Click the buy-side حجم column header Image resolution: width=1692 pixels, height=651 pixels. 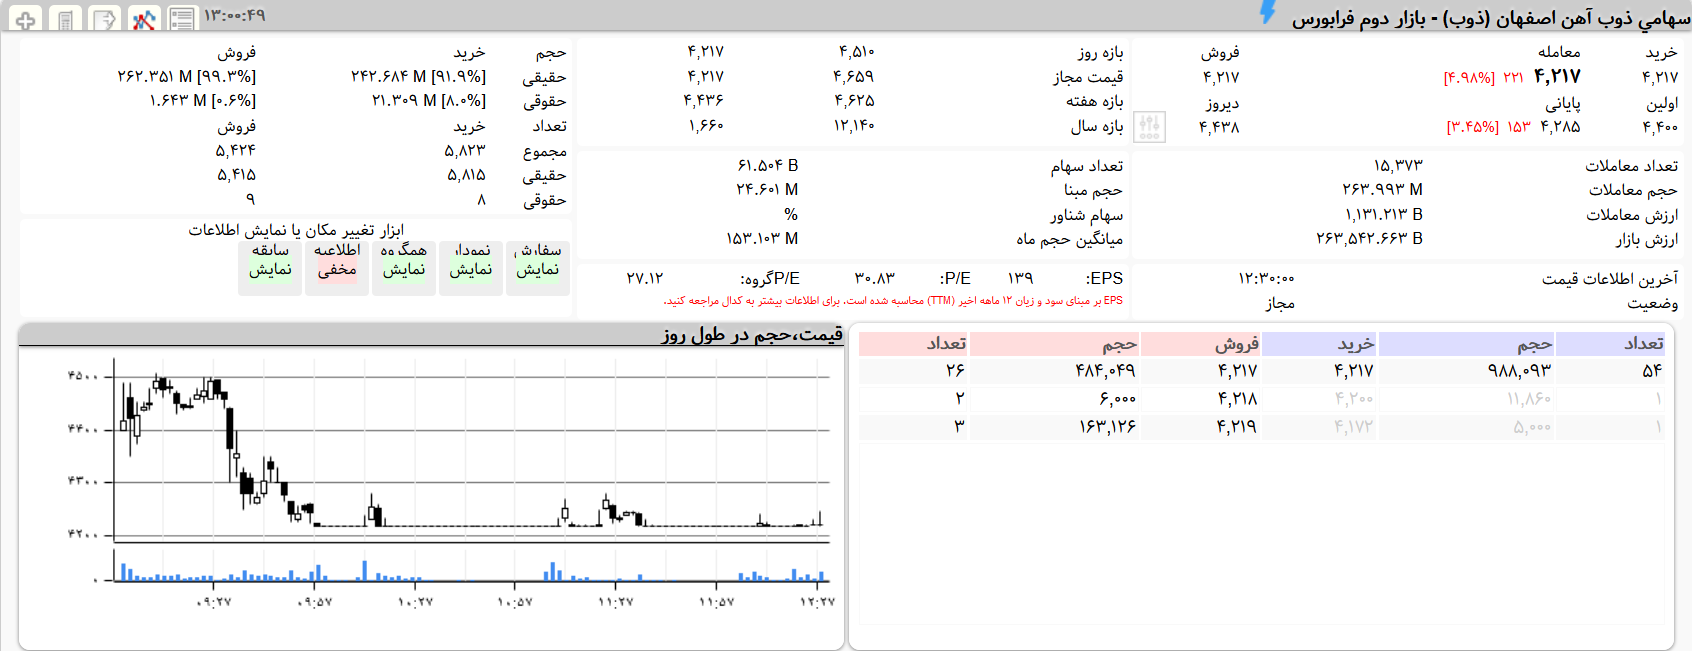tap(1466, 344)
